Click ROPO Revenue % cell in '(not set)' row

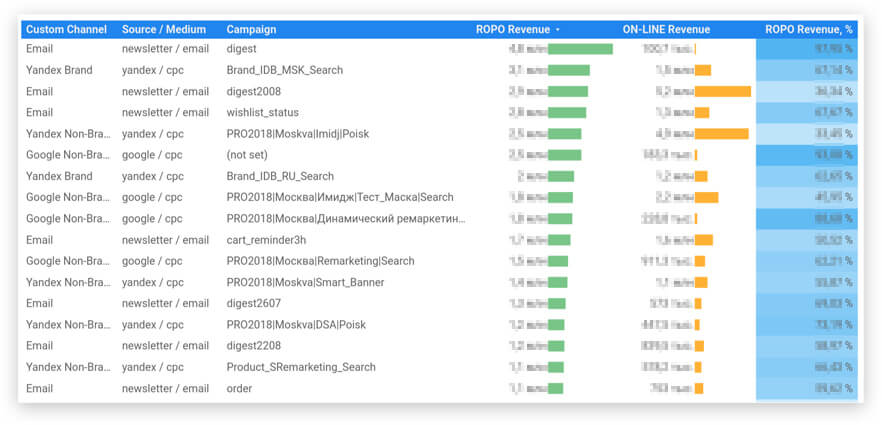coord(807,155)
